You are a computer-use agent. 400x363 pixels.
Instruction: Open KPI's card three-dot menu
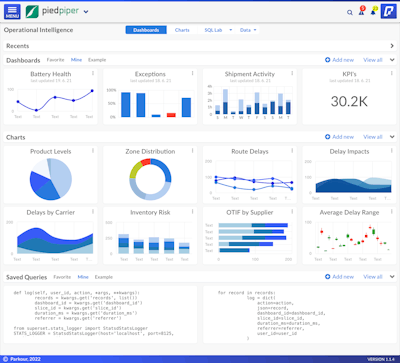click(392, 73)
